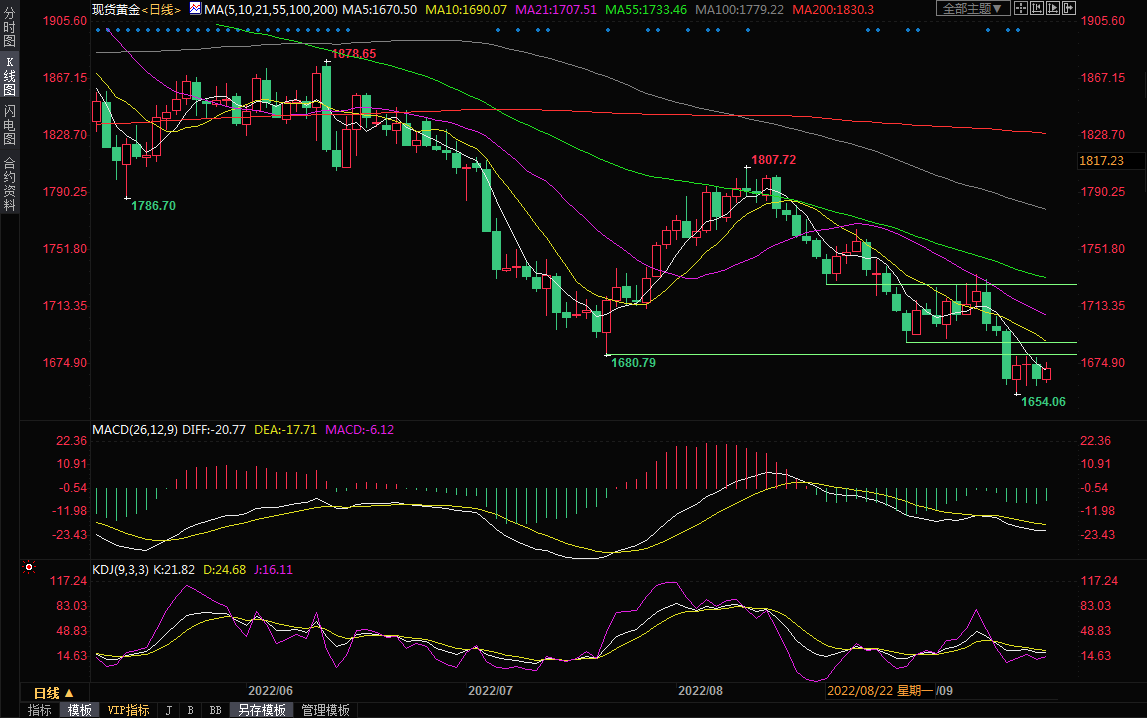
Task: Click the DEA:-17.71 value
Action: pyautogui.click(x=285, y=429)
